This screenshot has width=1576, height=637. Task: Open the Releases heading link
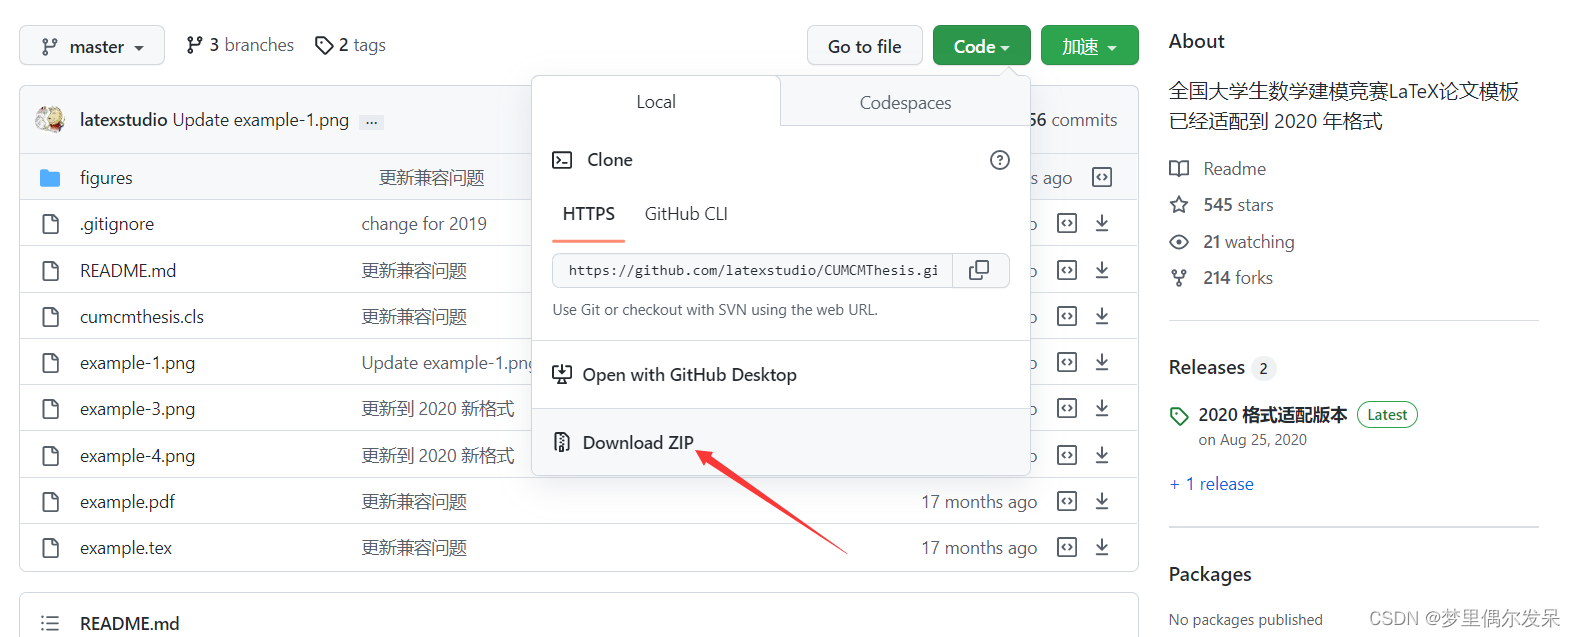click(1207, 367)
